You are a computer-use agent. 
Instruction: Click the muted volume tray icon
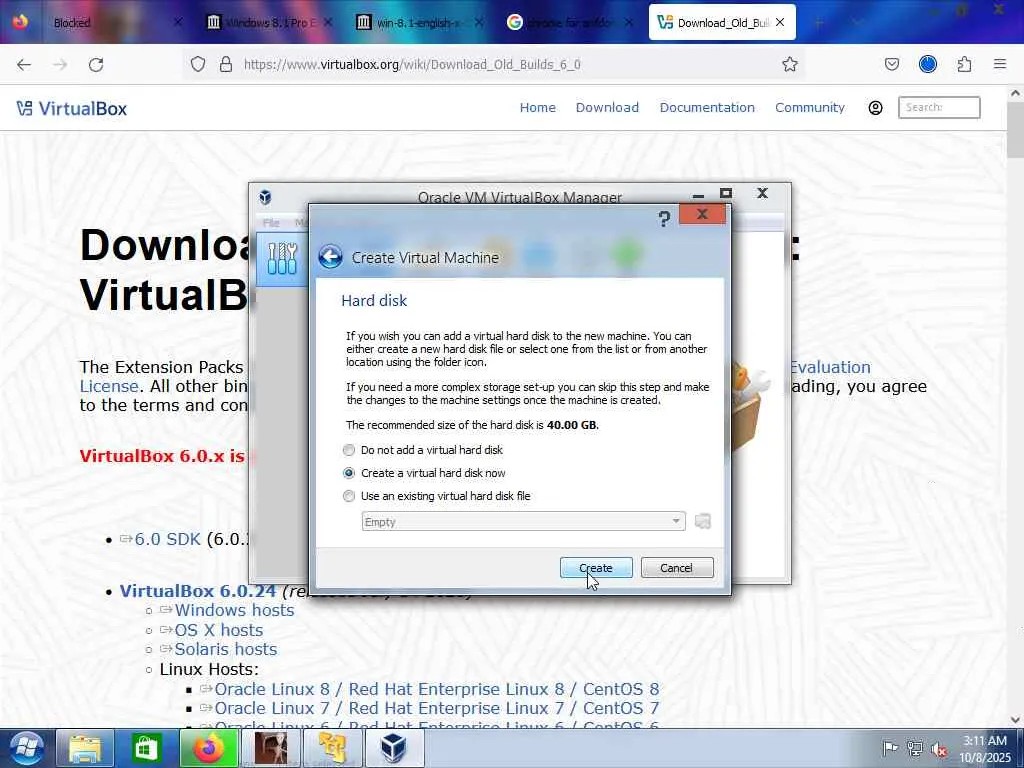tap(939, 748)
